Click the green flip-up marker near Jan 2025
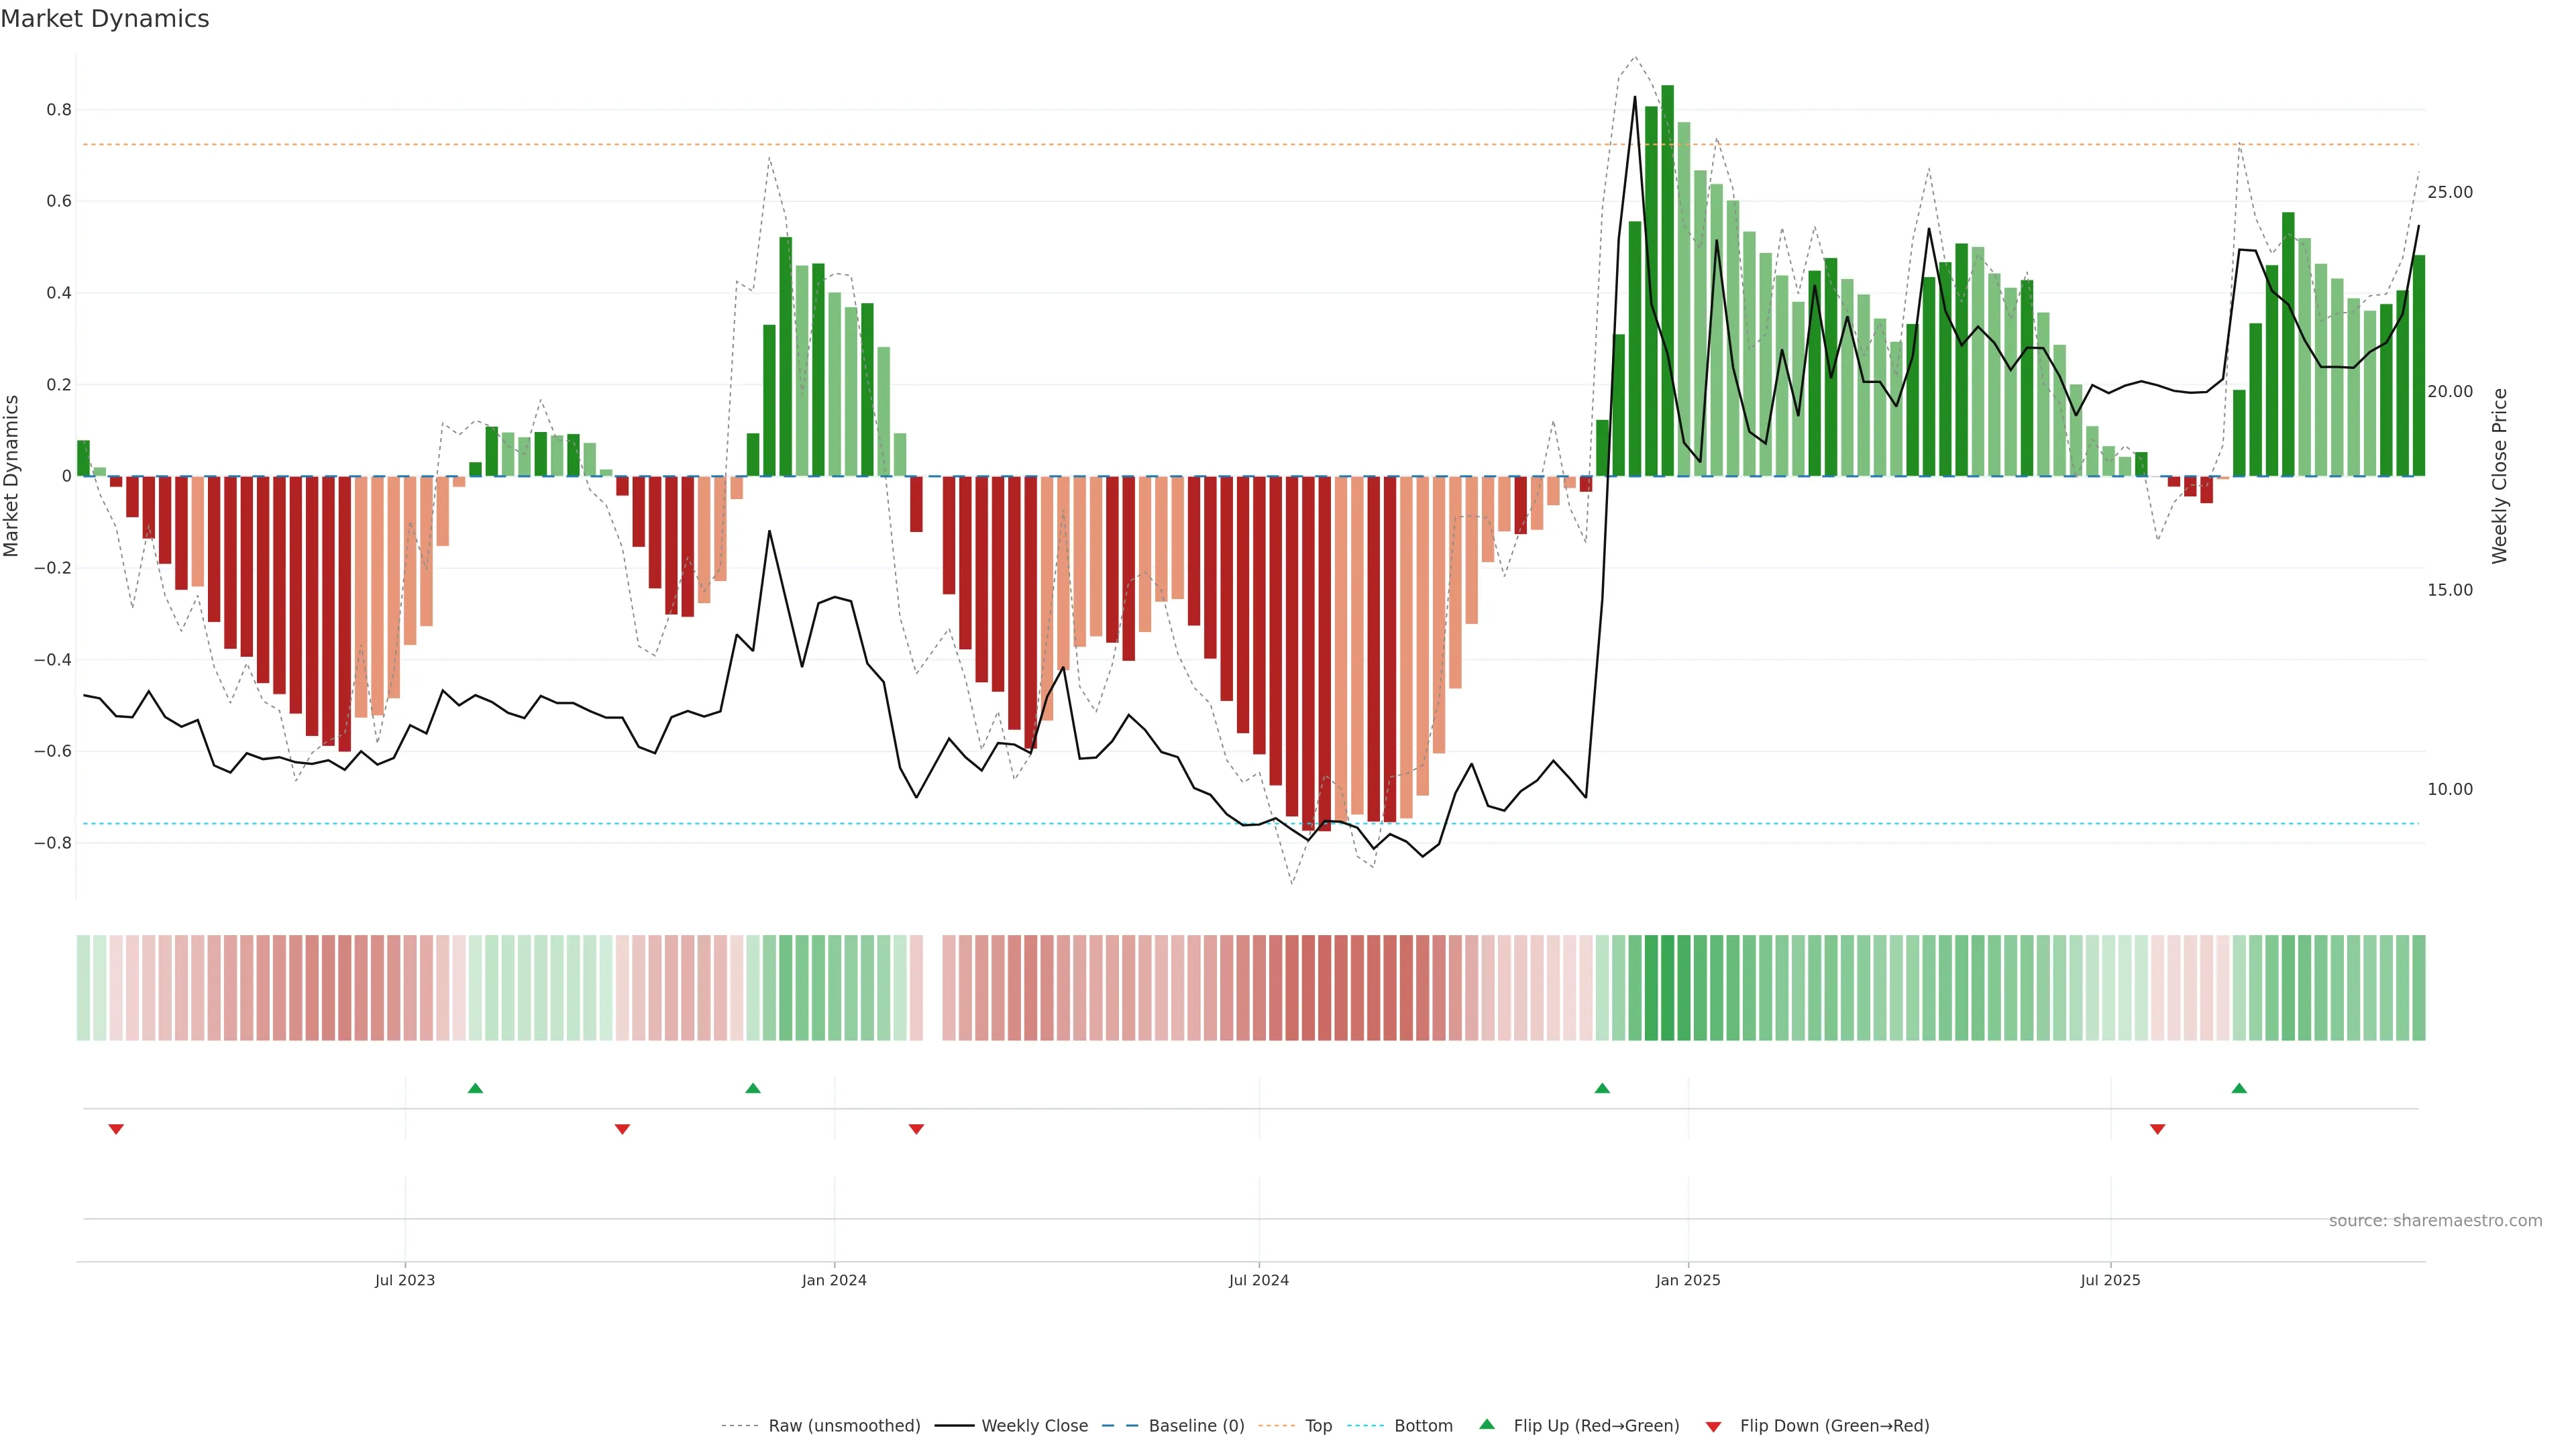Viewport: 2576px width, 1449px height. [1602, 1088]
